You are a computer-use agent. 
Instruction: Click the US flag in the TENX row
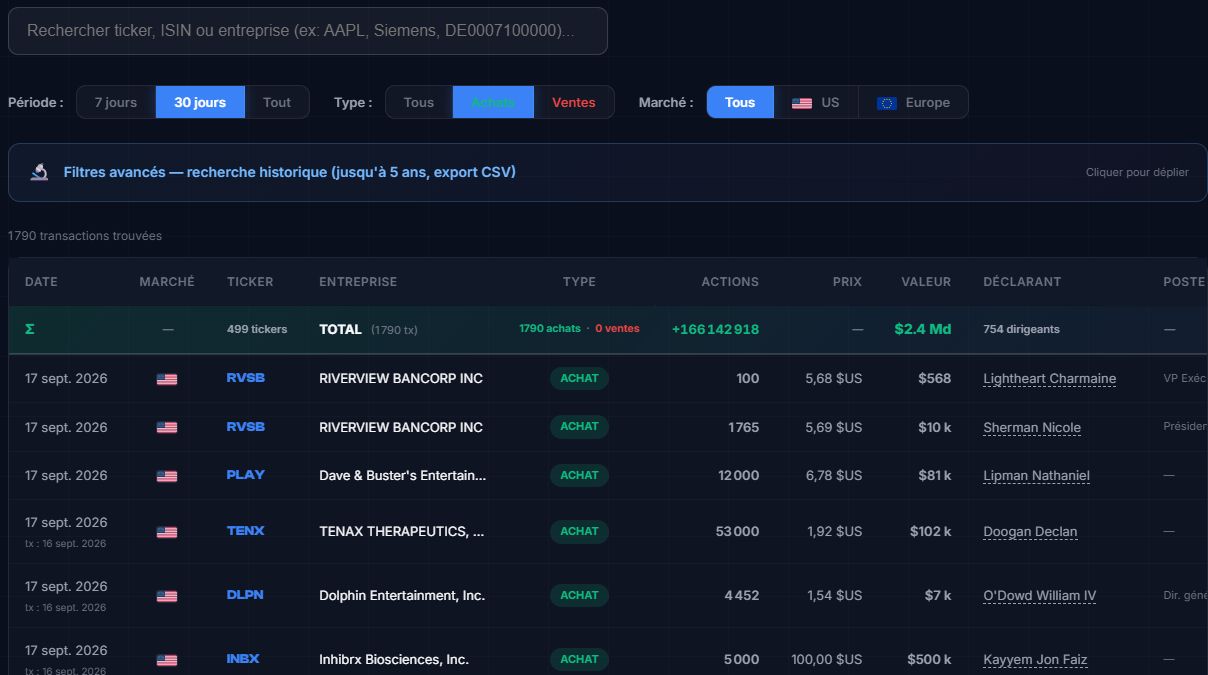(x=167, y=532)
